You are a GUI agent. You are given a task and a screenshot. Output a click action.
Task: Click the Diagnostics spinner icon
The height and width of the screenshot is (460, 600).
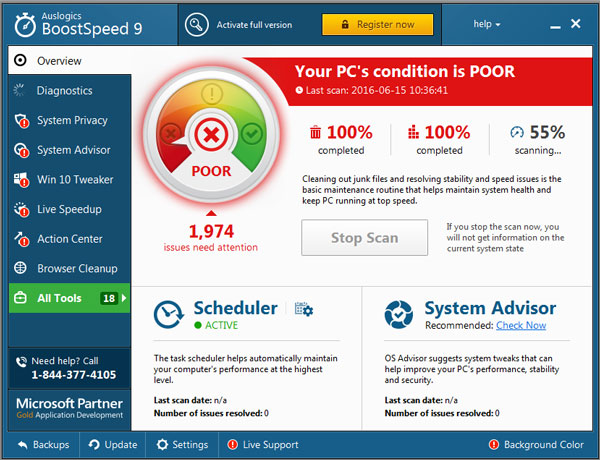click(x=19, y=90)
